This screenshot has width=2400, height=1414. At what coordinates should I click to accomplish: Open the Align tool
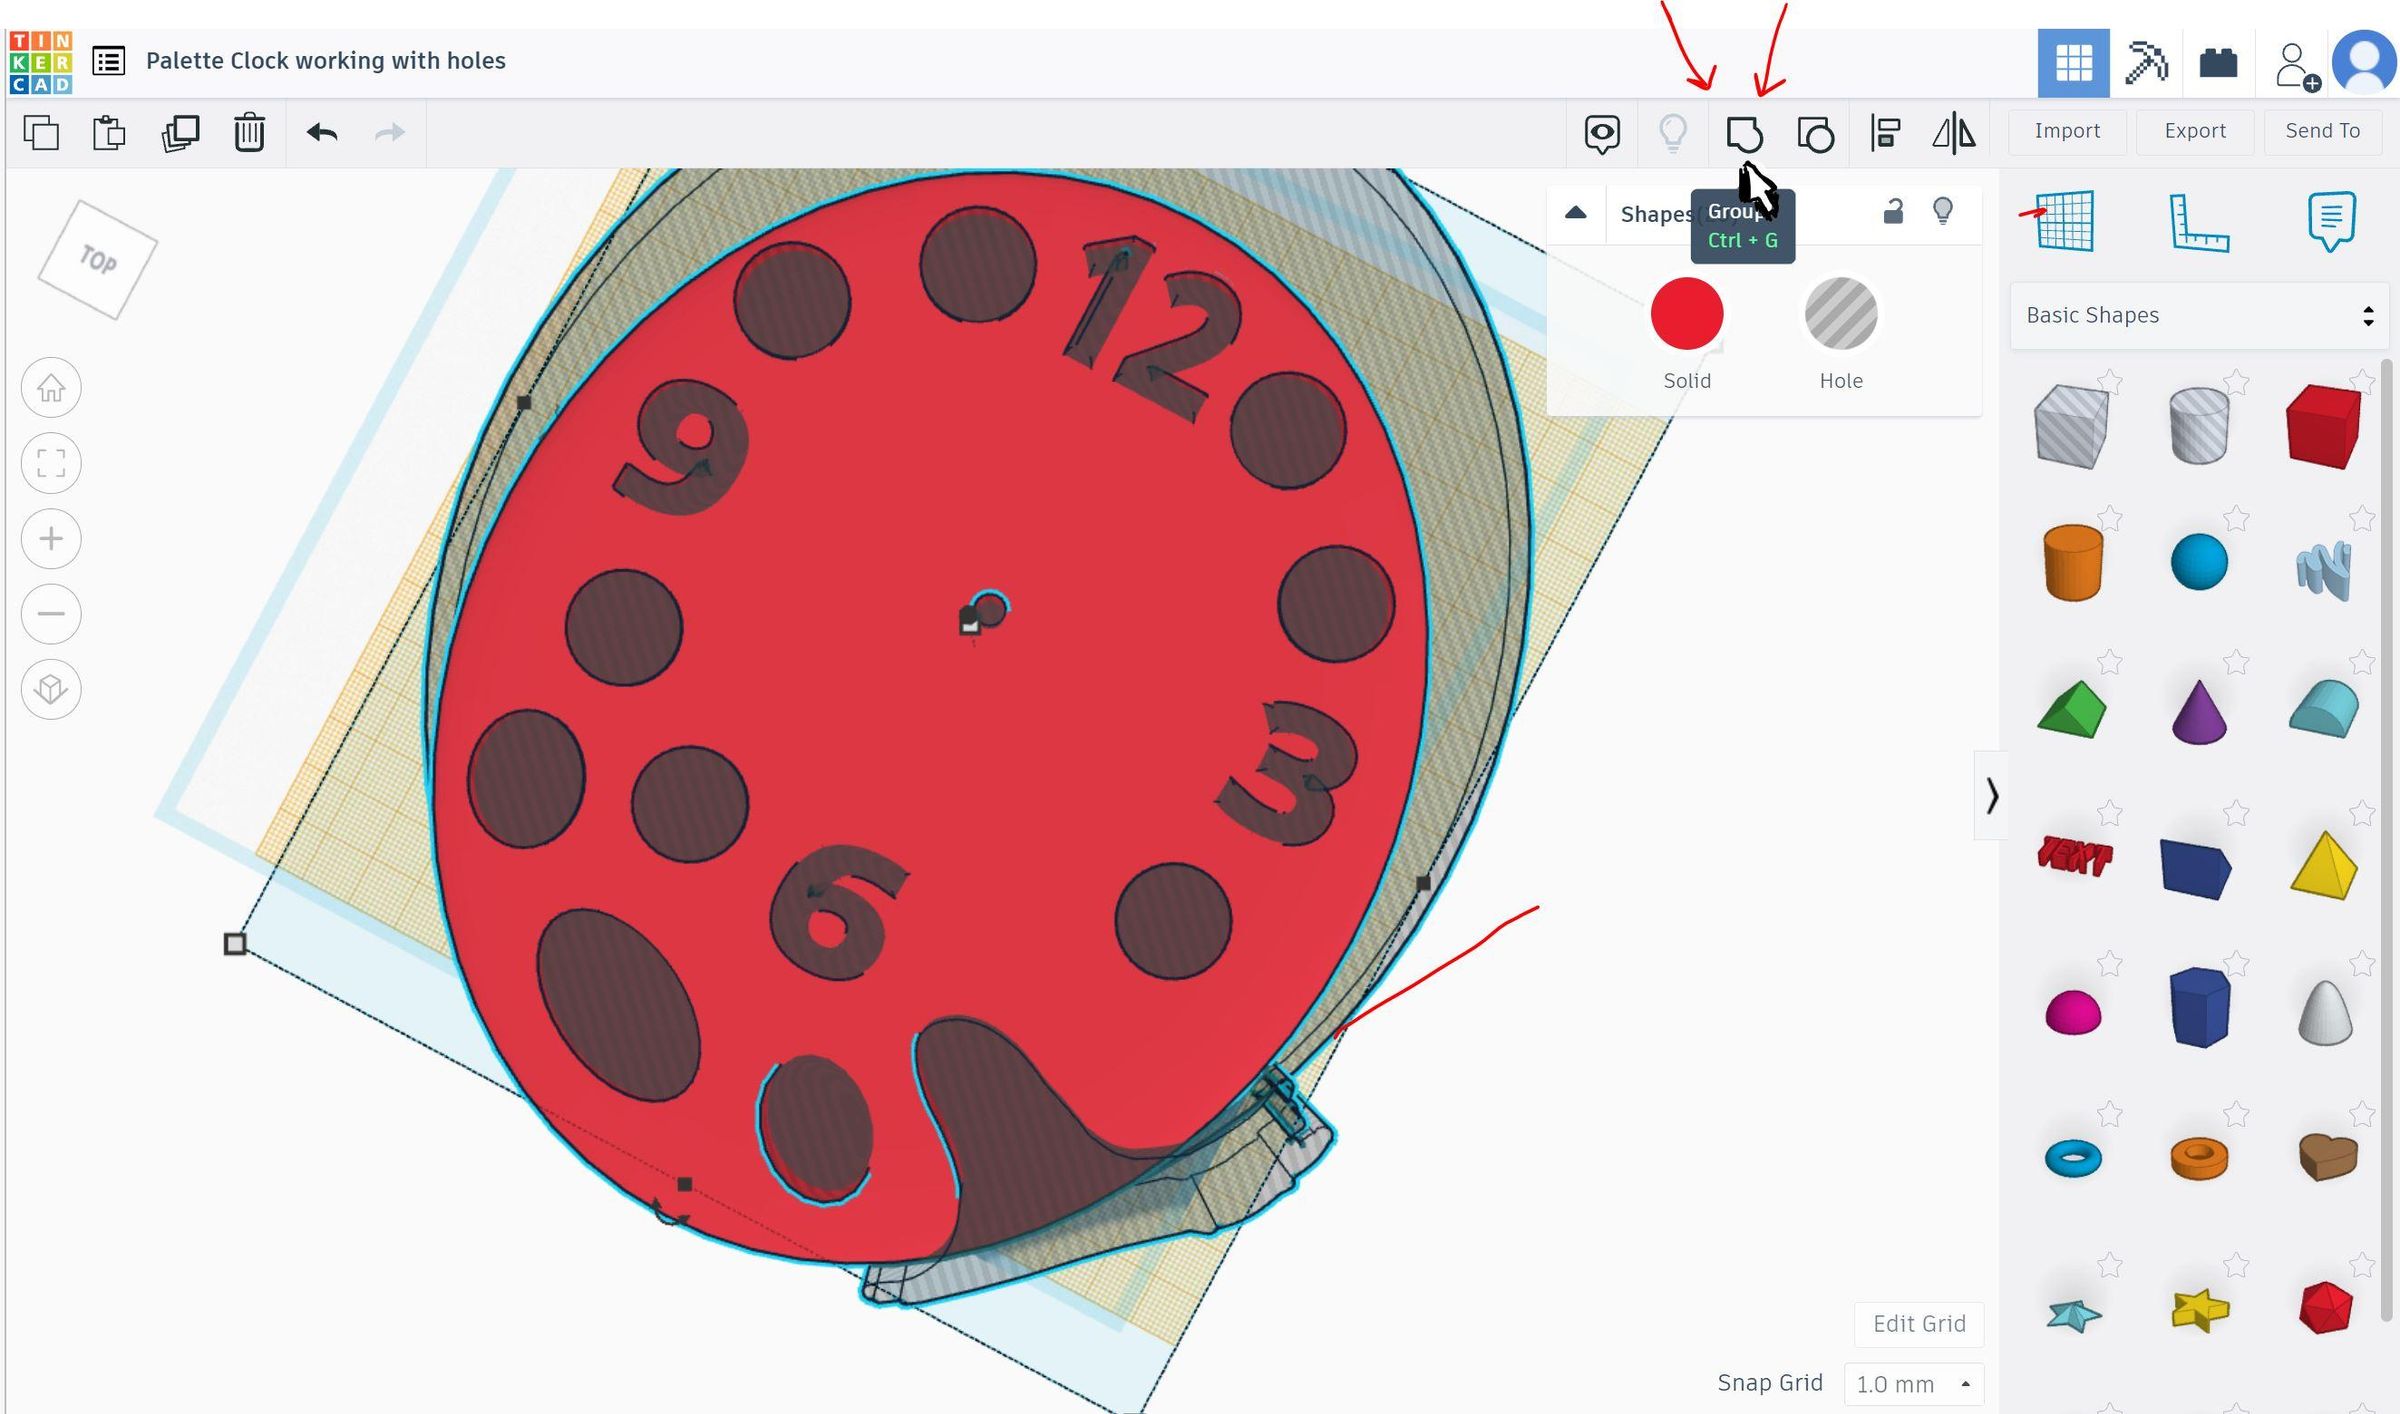[1885, 133]
